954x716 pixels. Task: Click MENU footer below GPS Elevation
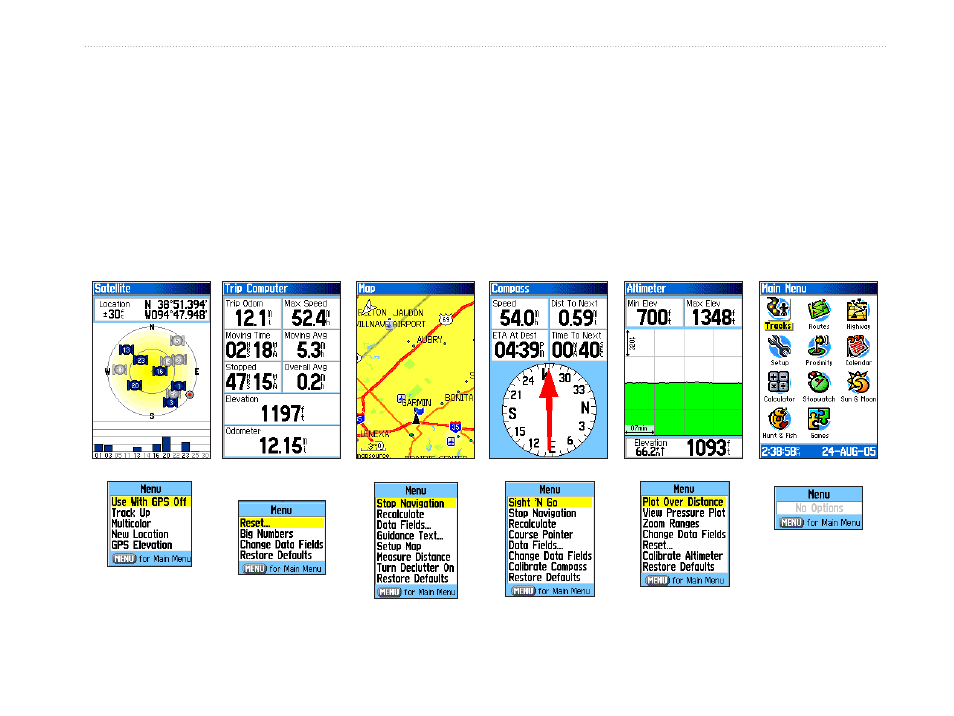click(x=150, y=558)
